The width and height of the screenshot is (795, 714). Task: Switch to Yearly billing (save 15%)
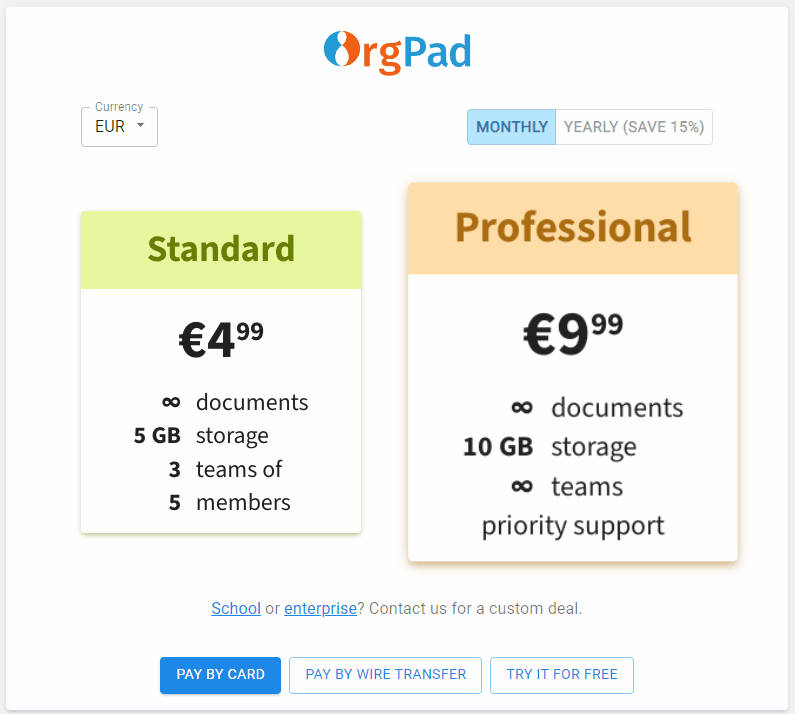(633, 127)
